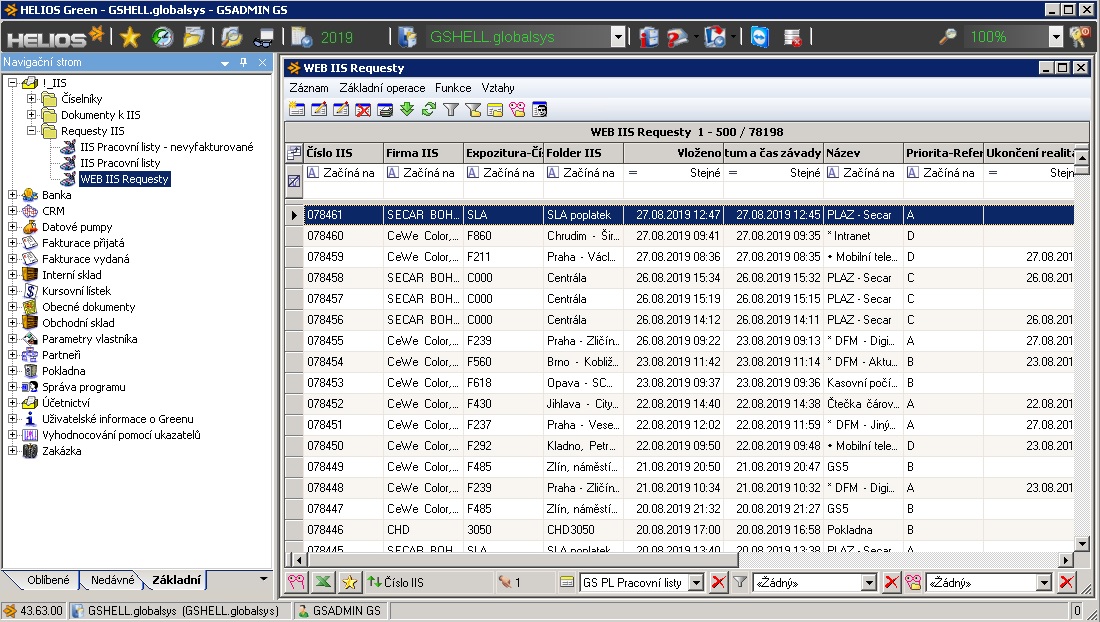1100x622 pixels.
Task: Click the vertical scrollbar down arrow of grid
Action: pos(1082,543)
